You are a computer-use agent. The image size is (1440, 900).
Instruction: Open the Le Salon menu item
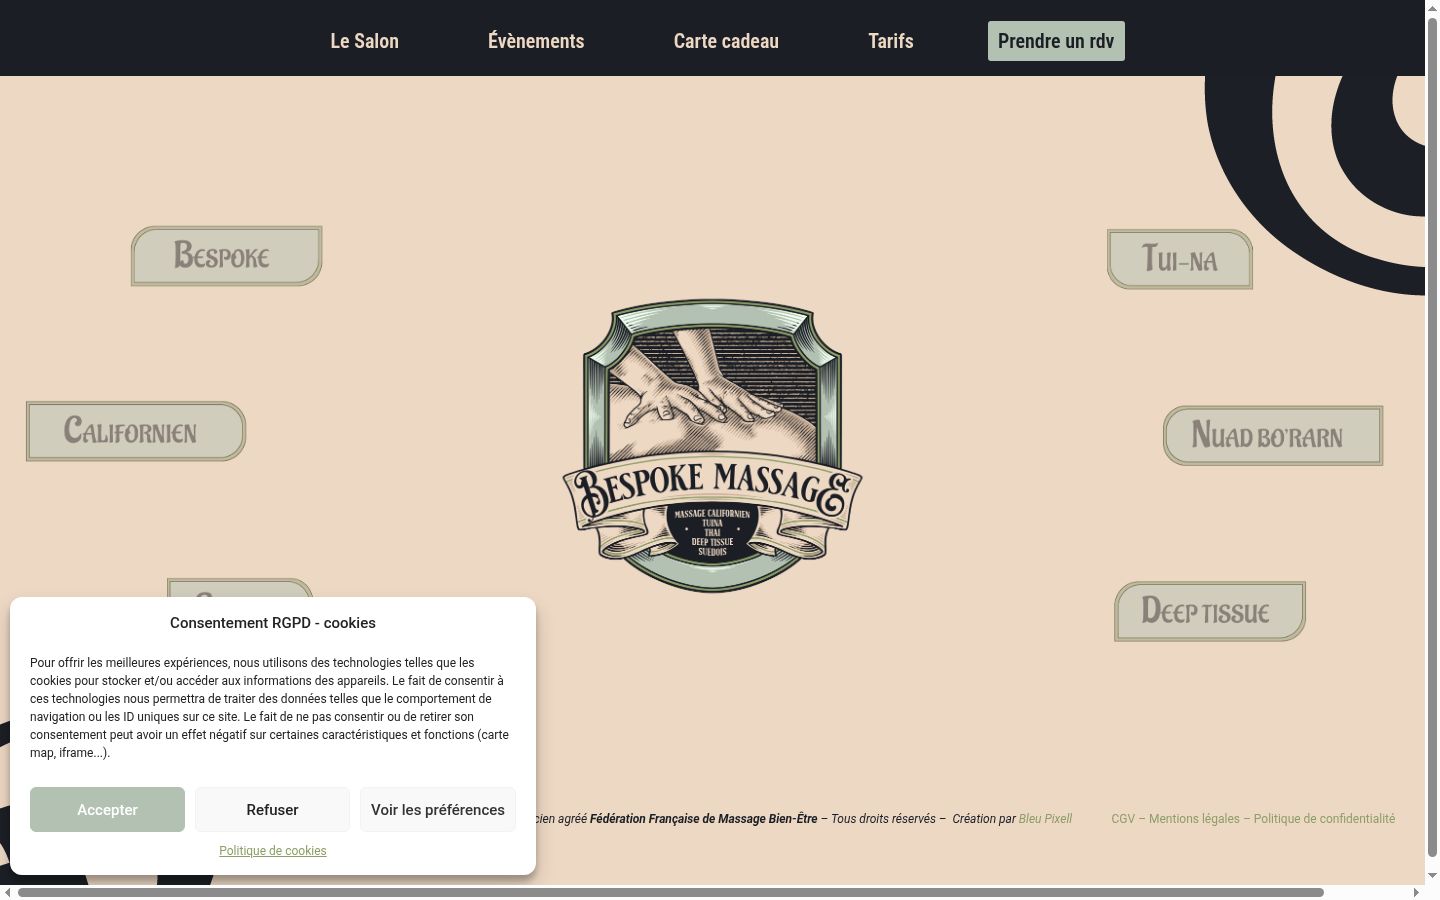coord(364,41)
